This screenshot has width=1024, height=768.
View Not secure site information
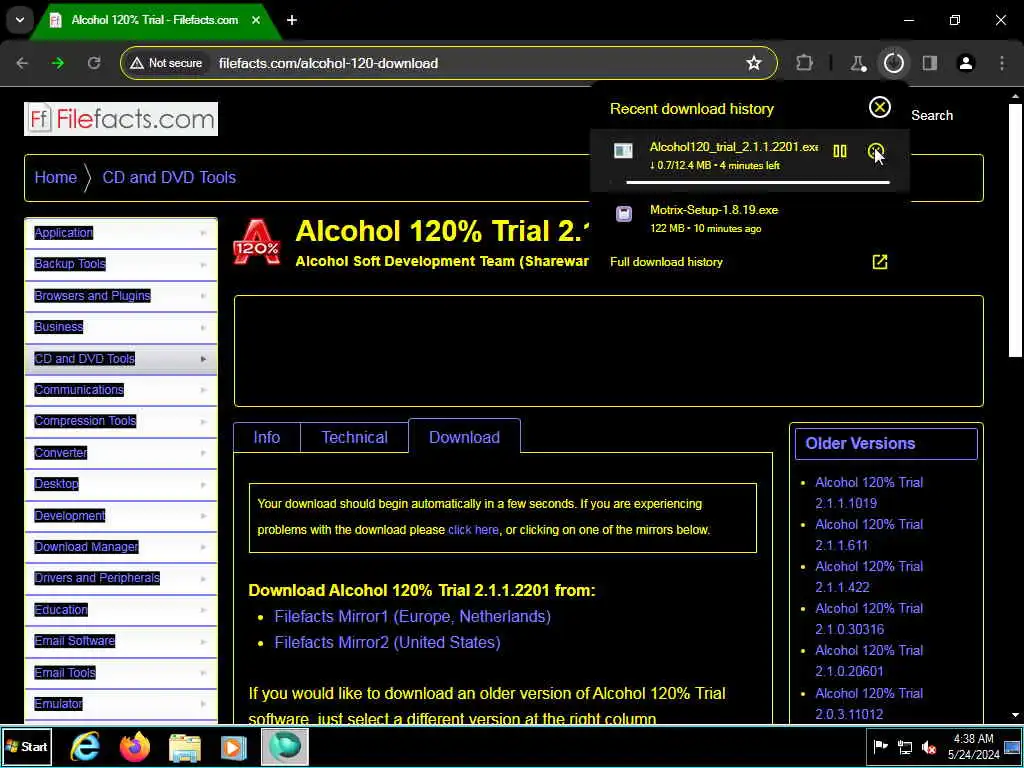click(x=166, y=63)
